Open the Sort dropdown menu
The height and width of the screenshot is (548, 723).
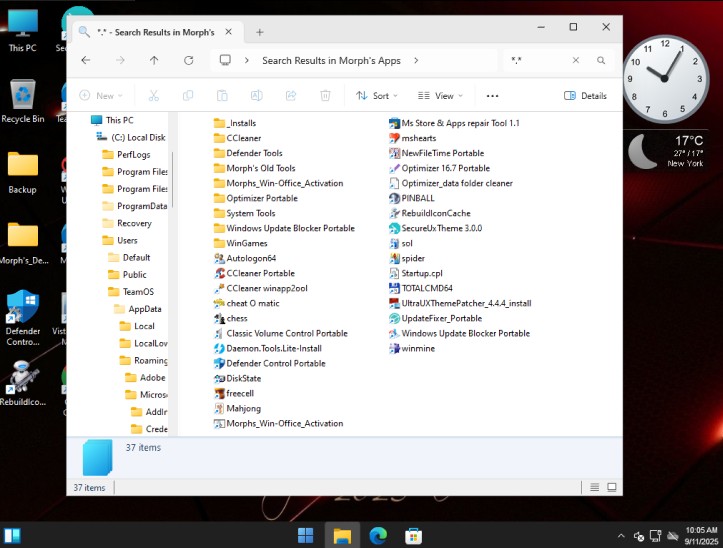coord(376,95)
